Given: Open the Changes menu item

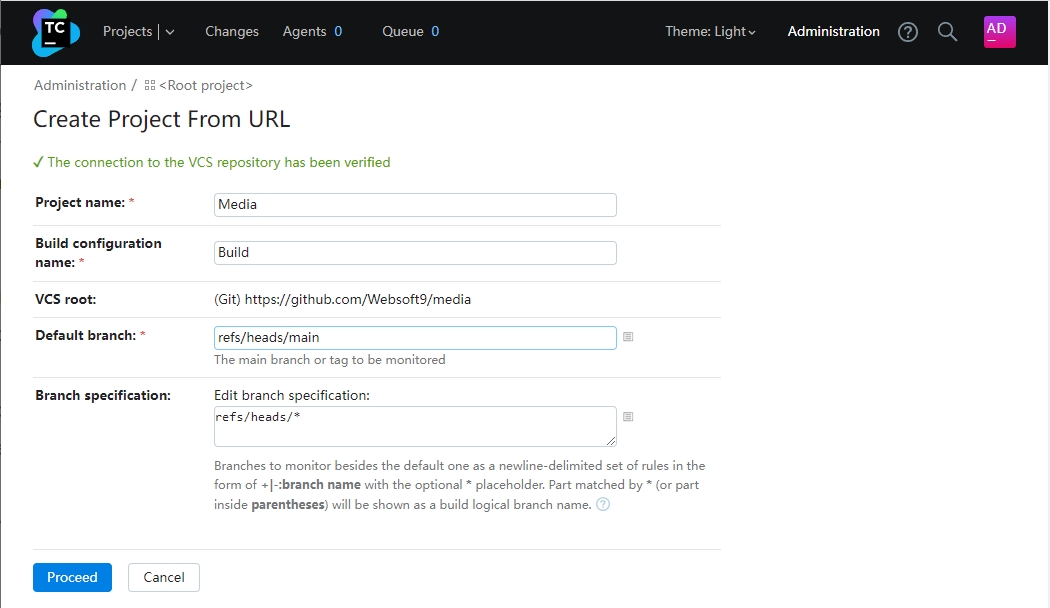Looking at the screenshot, I should (x=232, y=32).
